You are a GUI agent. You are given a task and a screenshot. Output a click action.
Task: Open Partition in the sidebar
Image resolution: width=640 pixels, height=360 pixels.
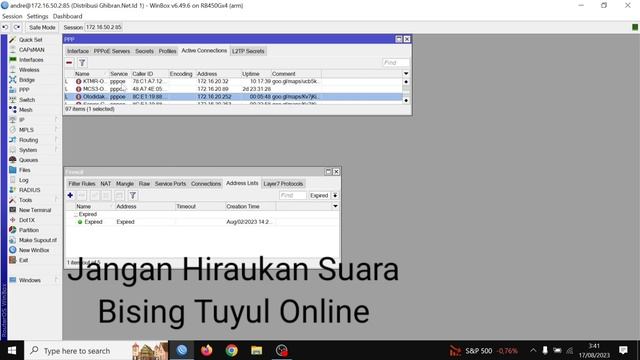(x=29, y=230)
